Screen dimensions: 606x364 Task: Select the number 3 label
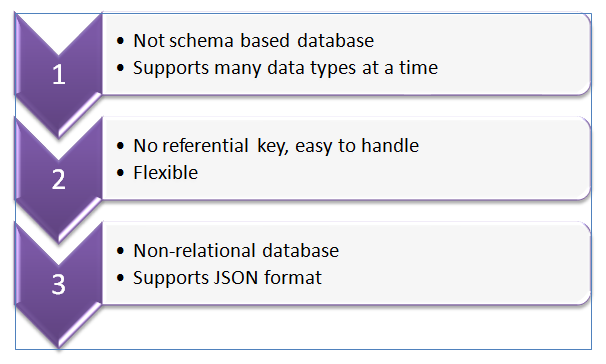pyautogui.click(x=59, y=285)
